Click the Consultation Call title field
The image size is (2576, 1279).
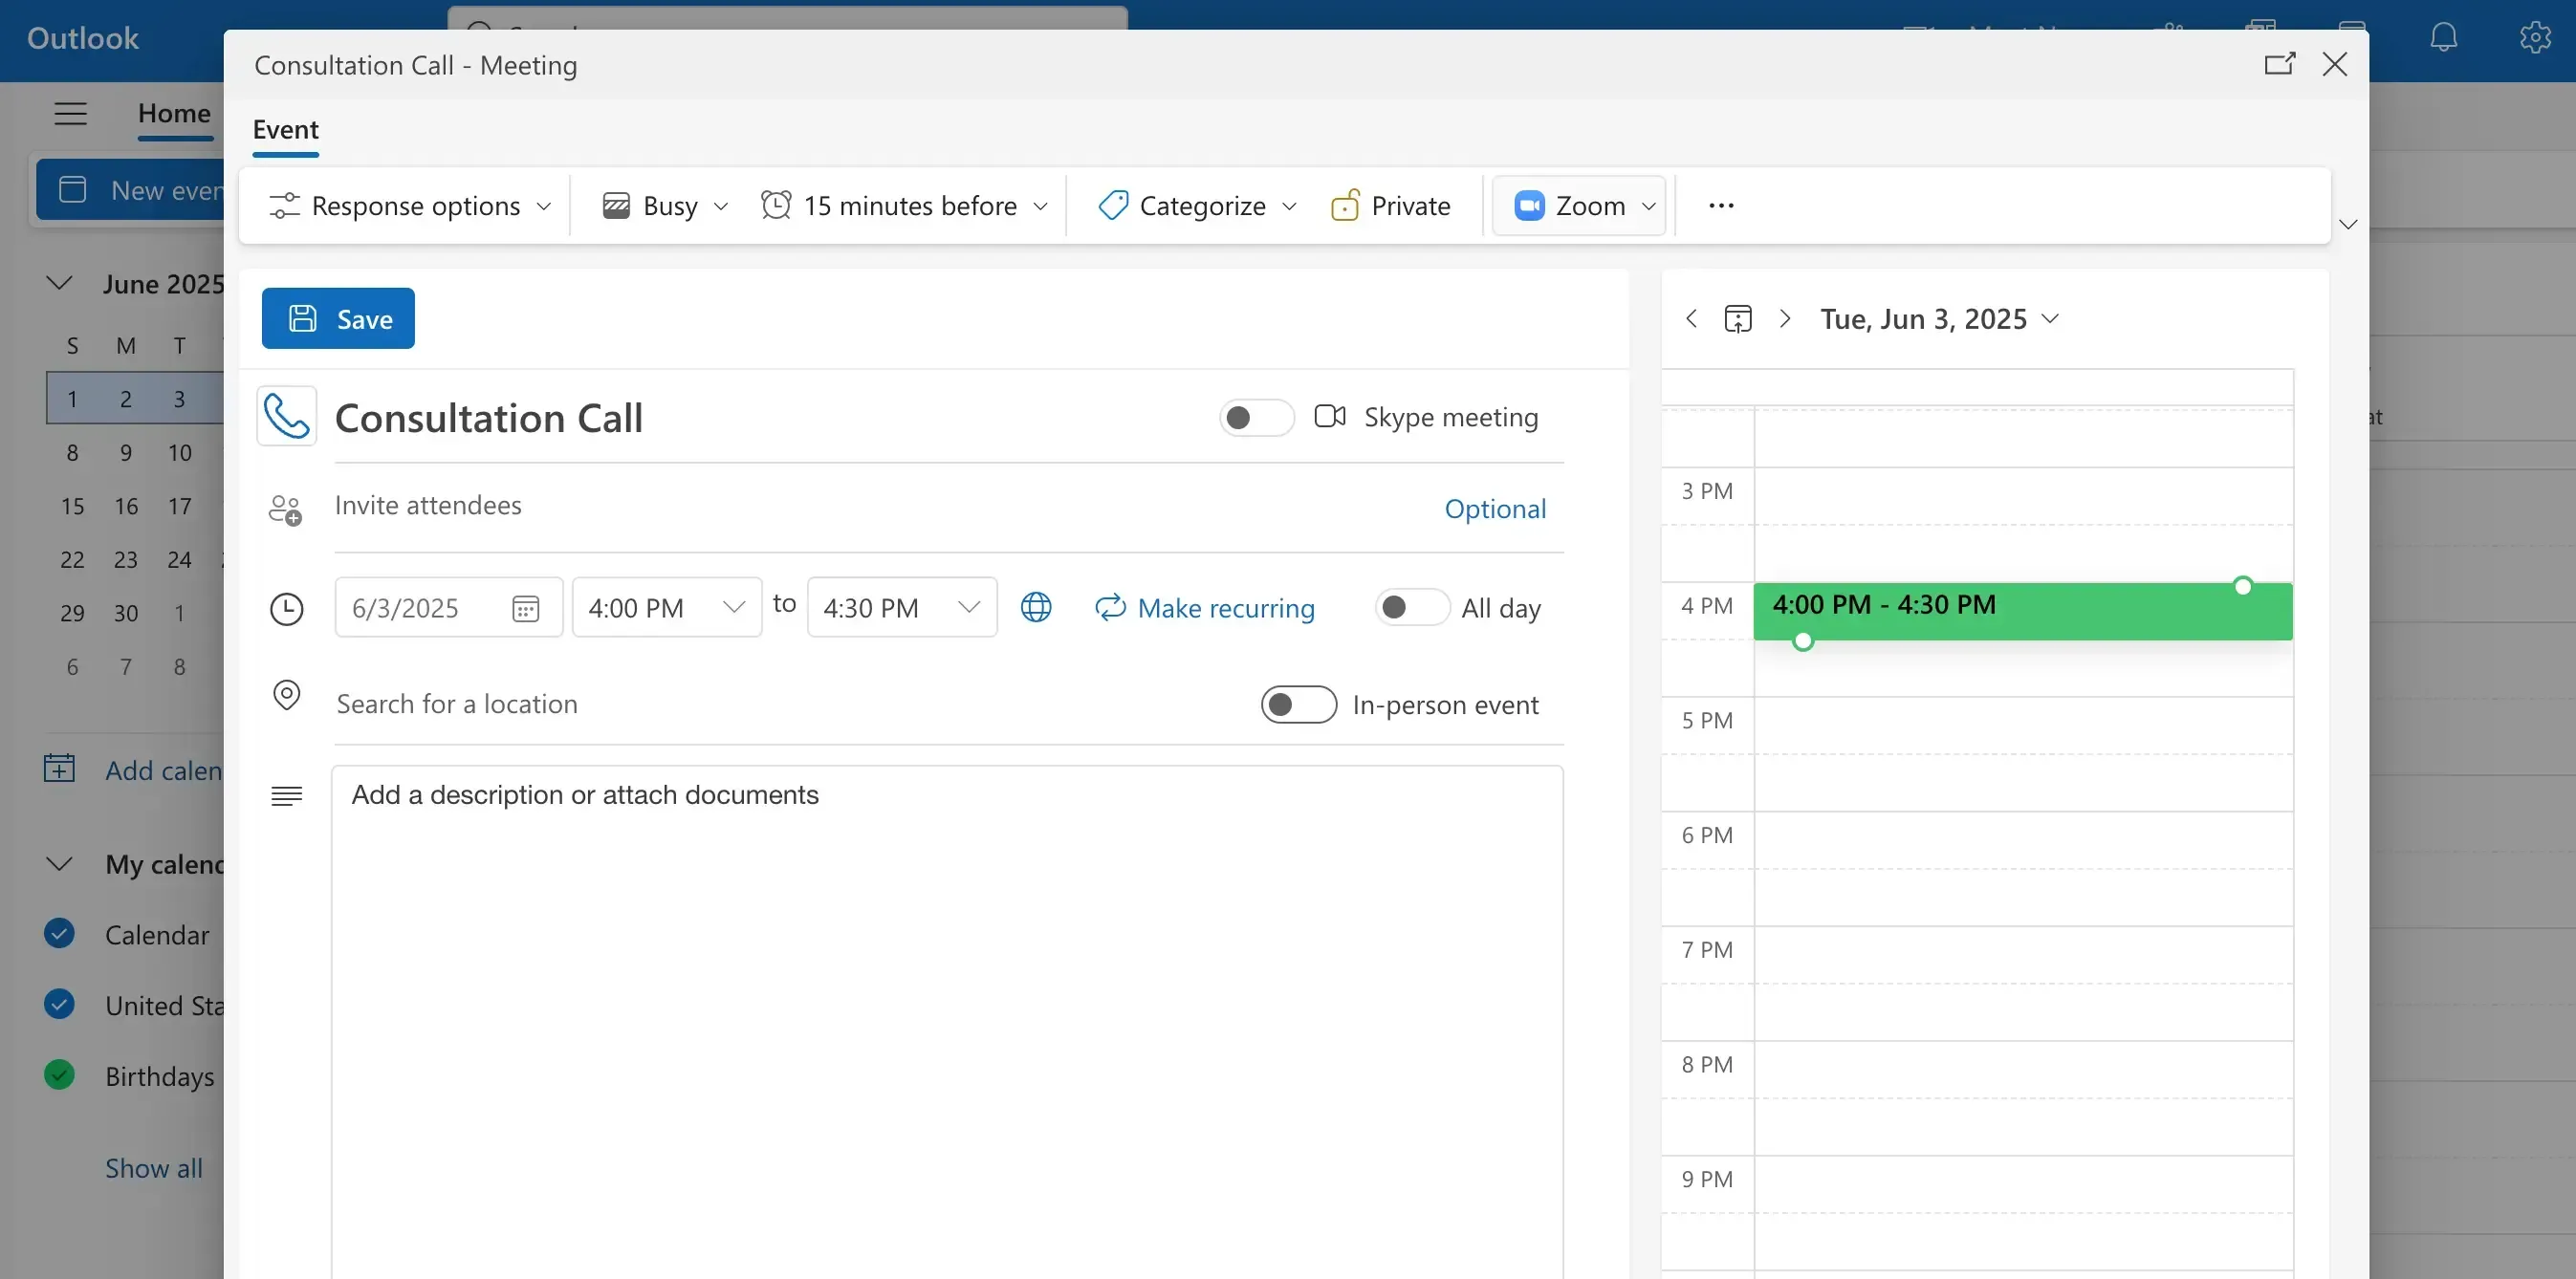coord(490,417)
